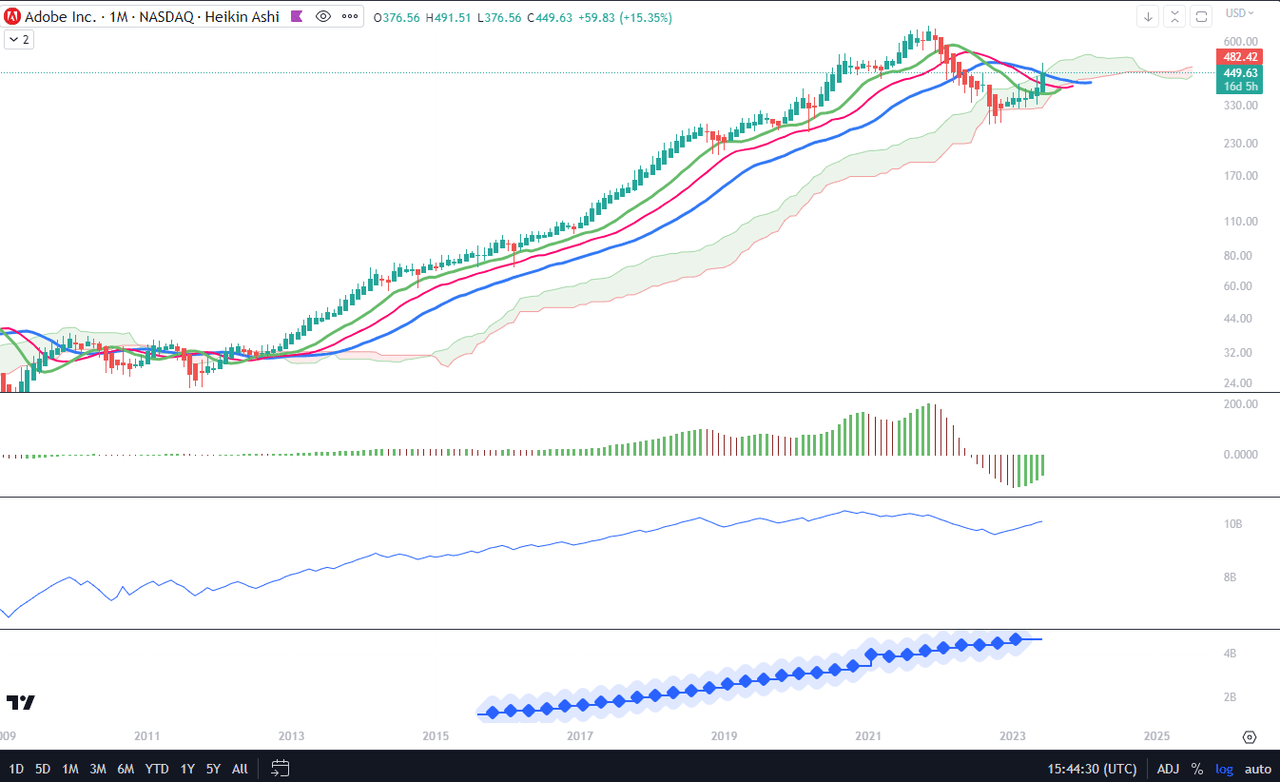The height and width of the screenshot is (782, 1280).
Task: Click the 330.00 price axis label
Action: (1239, 105)
